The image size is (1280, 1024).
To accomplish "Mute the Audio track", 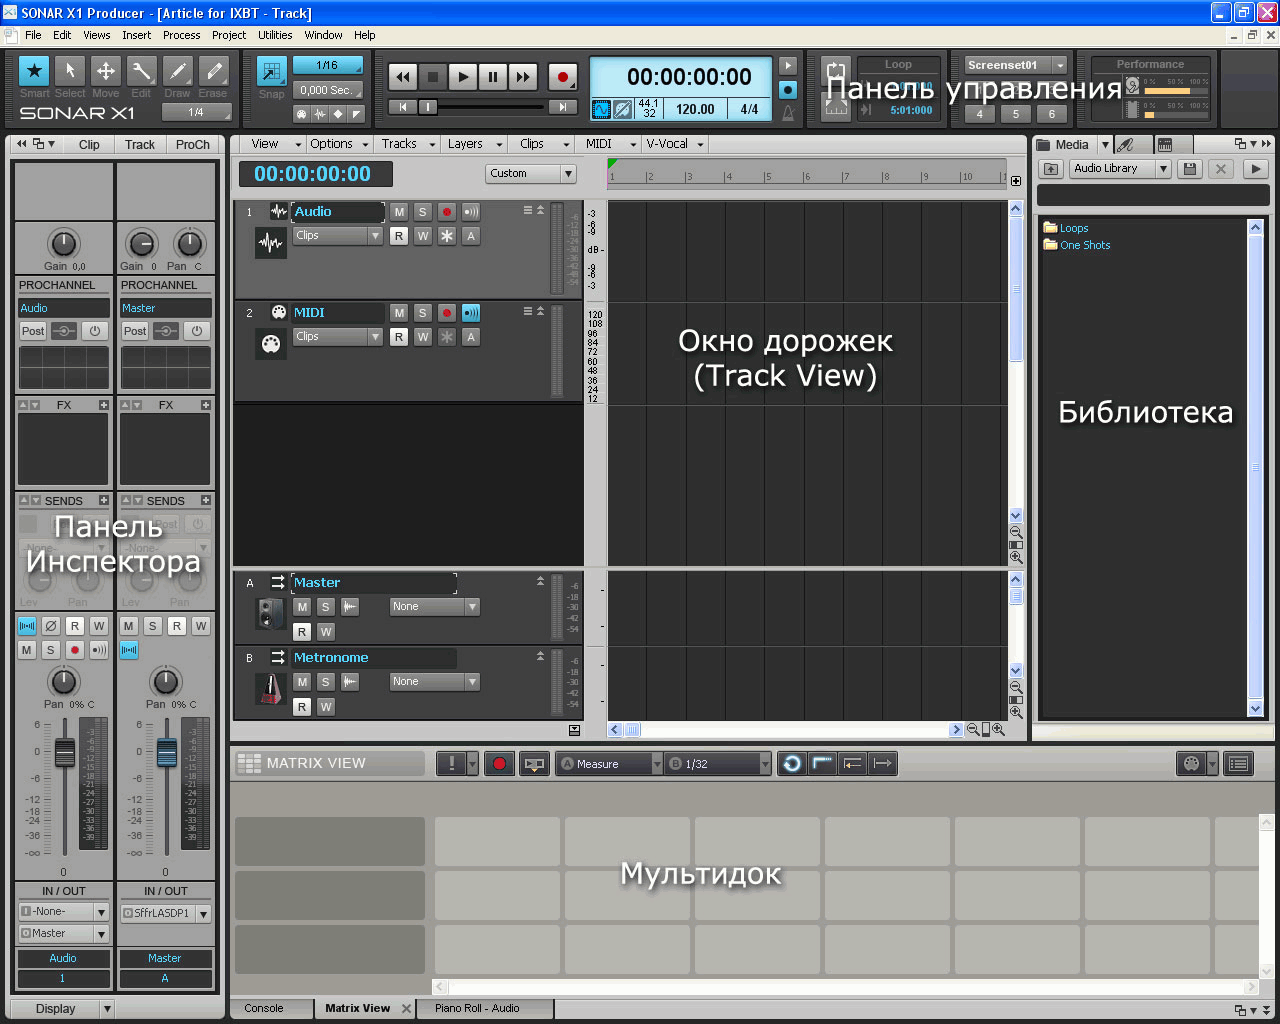I will [x=399, y=212].
